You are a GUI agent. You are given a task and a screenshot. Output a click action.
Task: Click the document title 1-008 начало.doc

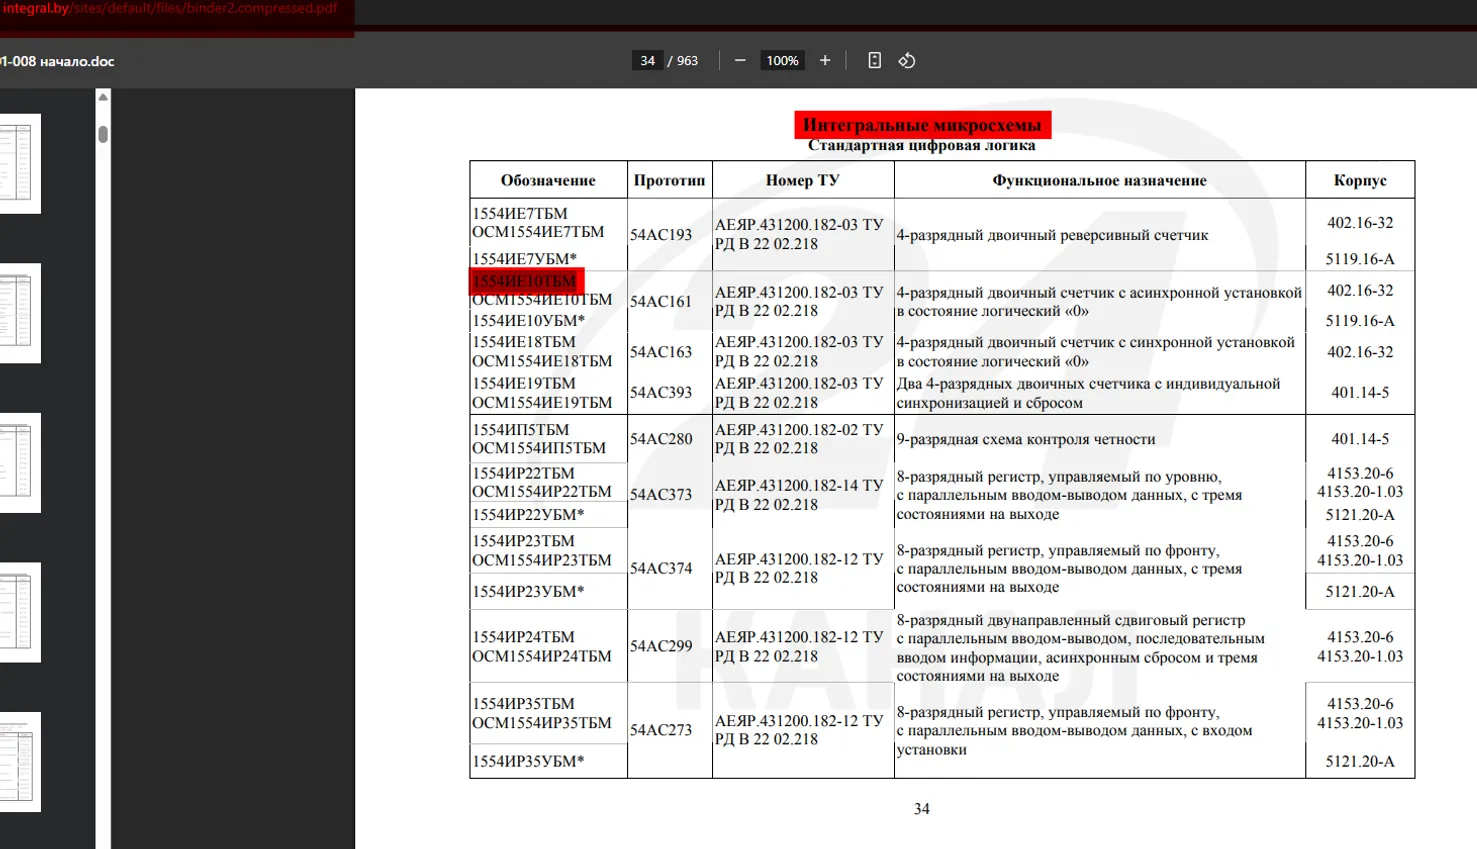pos(58,61)
